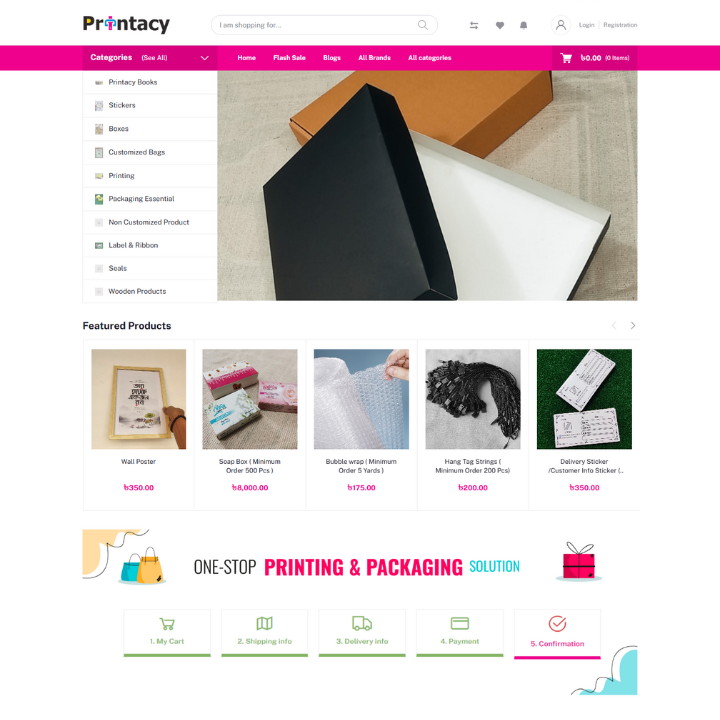Open wishlist heart icon

(500, 25)
